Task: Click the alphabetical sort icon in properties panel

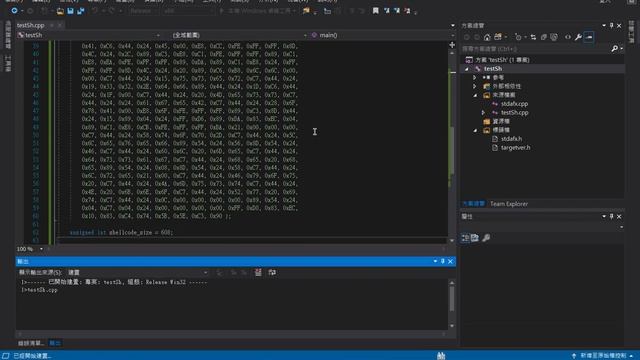Action: click(x=475, y=238)
